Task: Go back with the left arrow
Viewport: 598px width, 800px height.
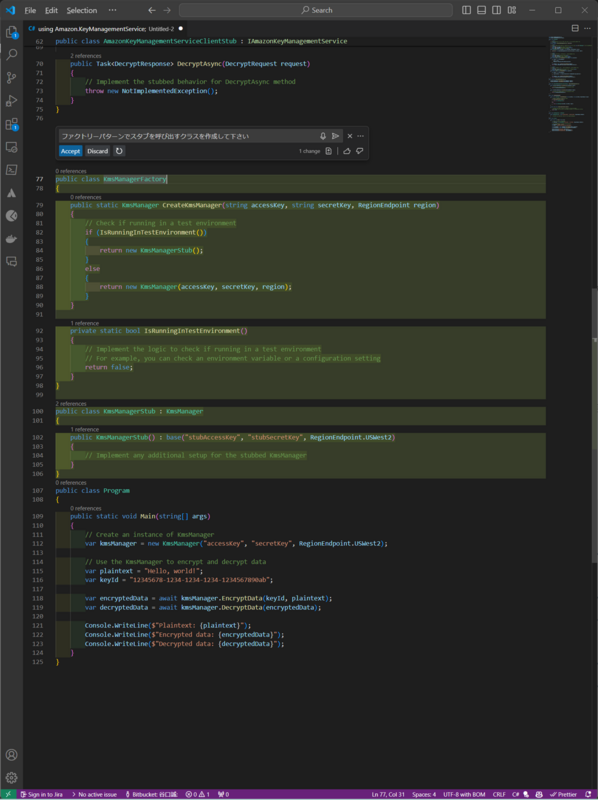Action: click(x=152, y=10)
